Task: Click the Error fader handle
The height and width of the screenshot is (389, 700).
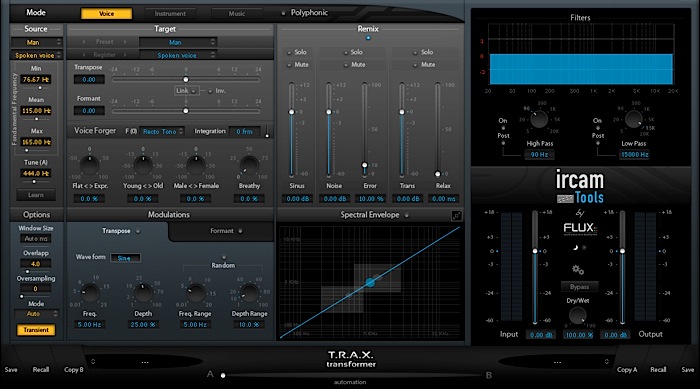Action: (365, 165)
